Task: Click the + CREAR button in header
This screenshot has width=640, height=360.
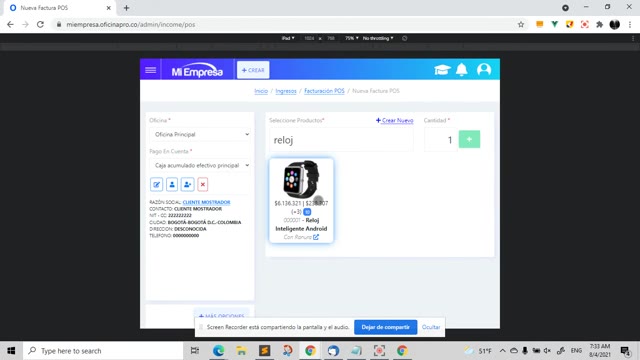Action: click(253, 70)
